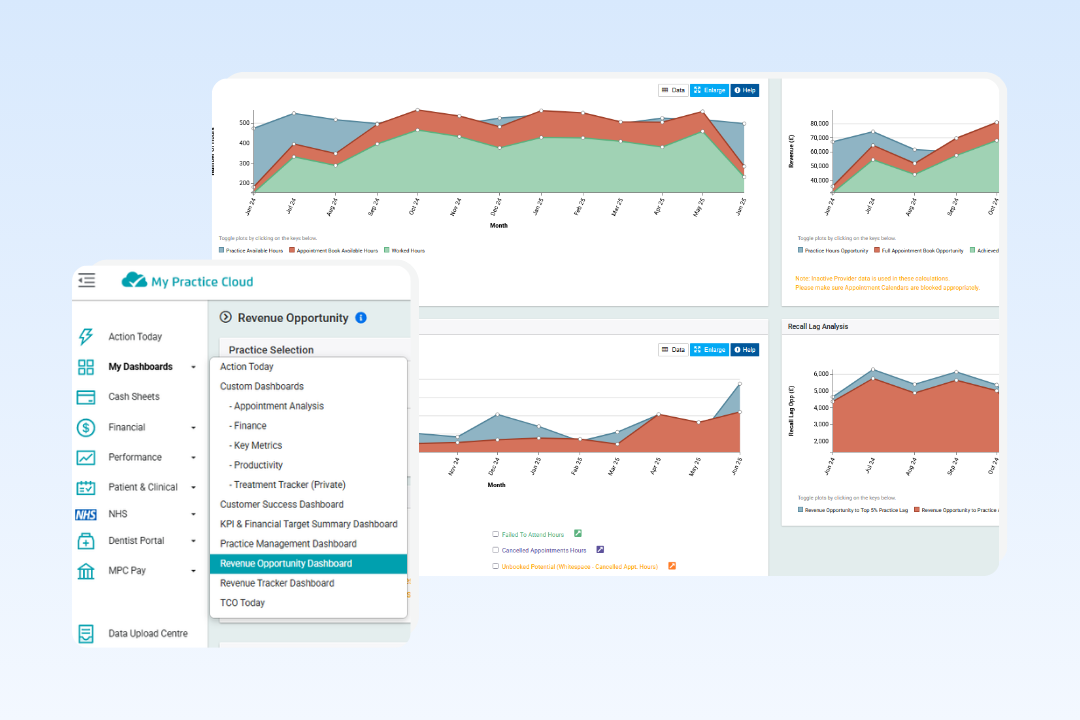Click orange arrow icon beside Unbooked Potential
The height and width of the screenshot is (720, 1080).
coord(672,566)
